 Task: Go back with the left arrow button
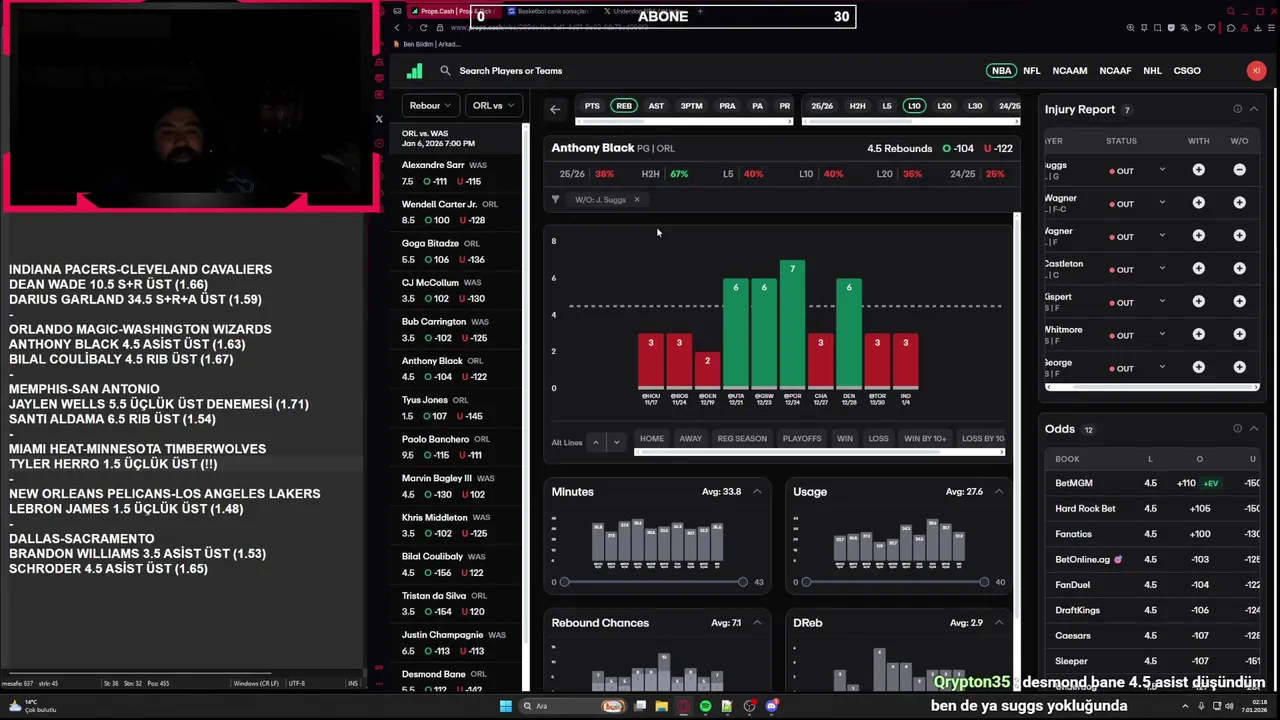[x=555, y=109]
